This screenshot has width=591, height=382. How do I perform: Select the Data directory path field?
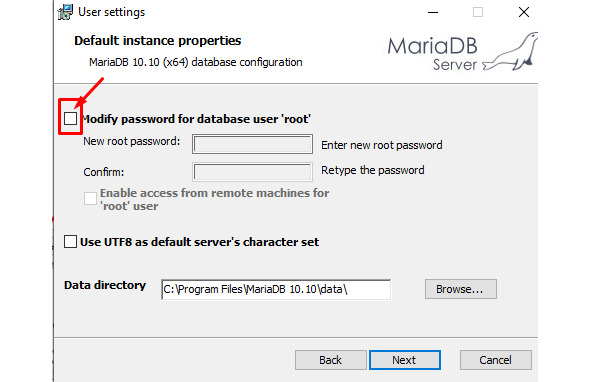(276, 289)
